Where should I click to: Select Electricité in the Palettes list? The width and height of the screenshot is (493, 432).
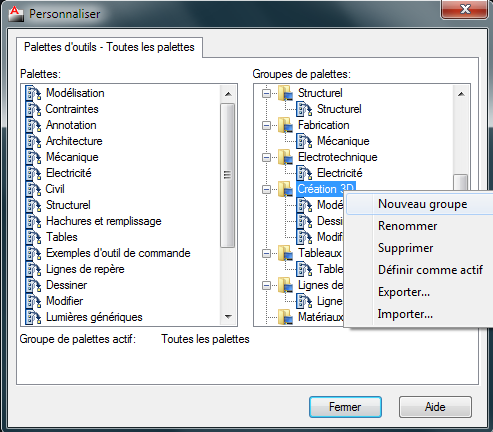pos(69,173)
